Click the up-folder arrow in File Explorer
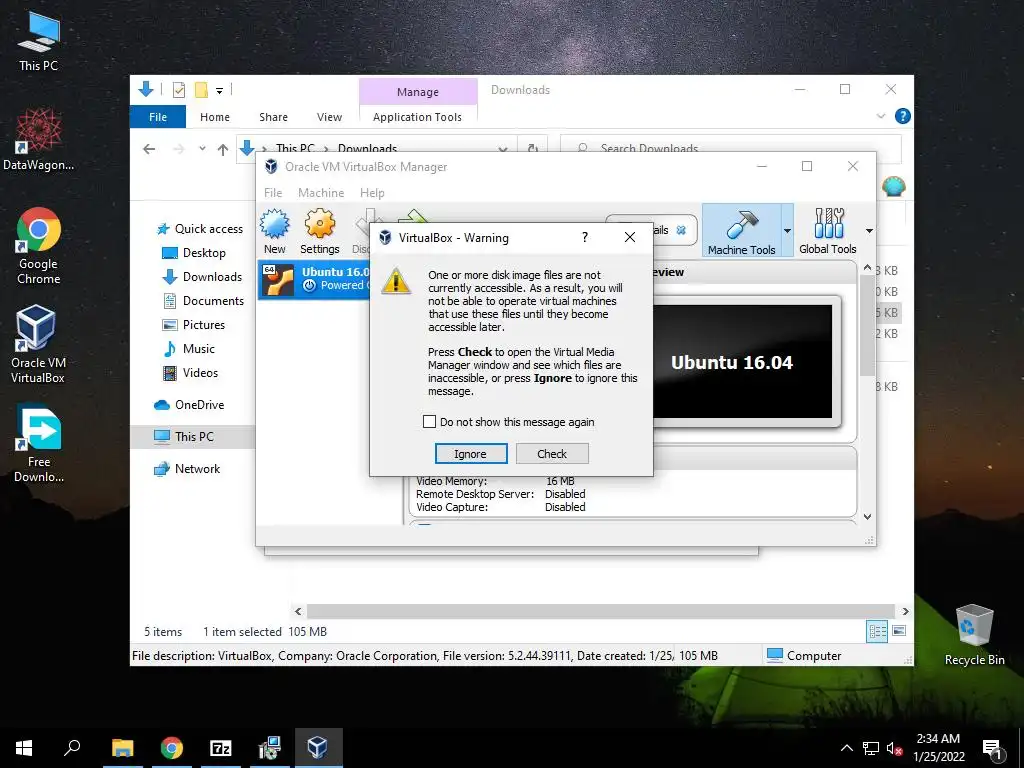This screenshot has height=768, width=1024. click(x=223, y=150)
